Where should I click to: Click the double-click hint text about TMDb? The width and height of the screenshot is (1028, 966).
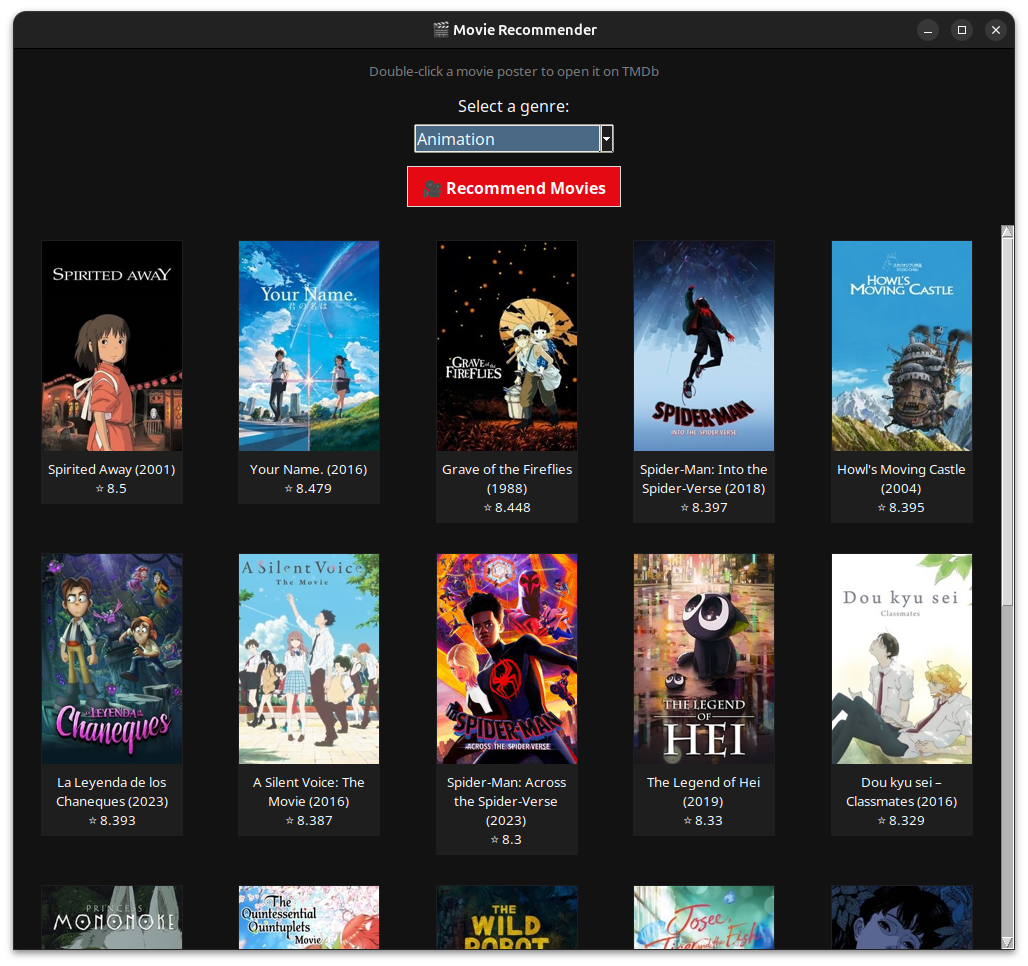tap(513, 71)
